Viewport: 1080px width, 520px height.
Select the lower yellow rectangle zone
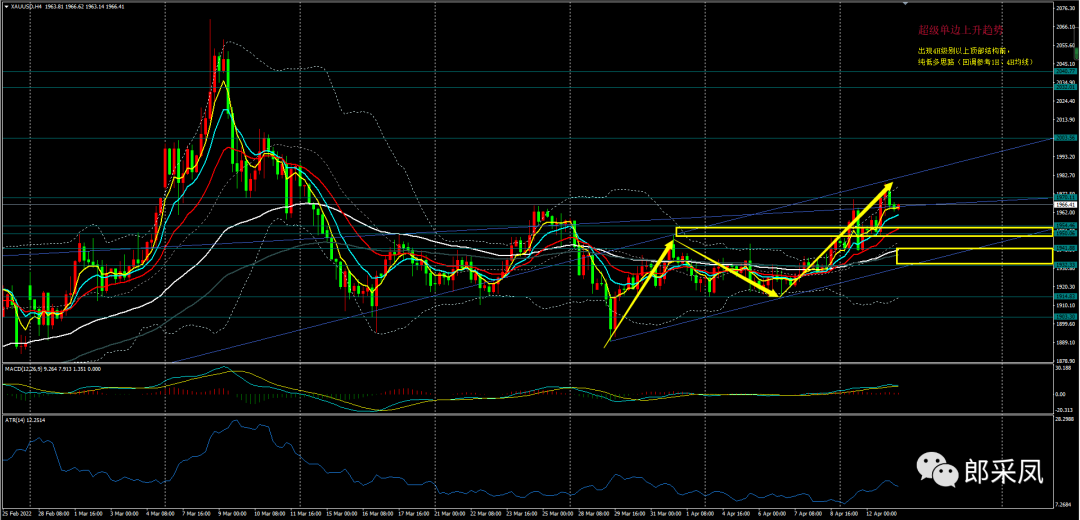click(974, 256)
